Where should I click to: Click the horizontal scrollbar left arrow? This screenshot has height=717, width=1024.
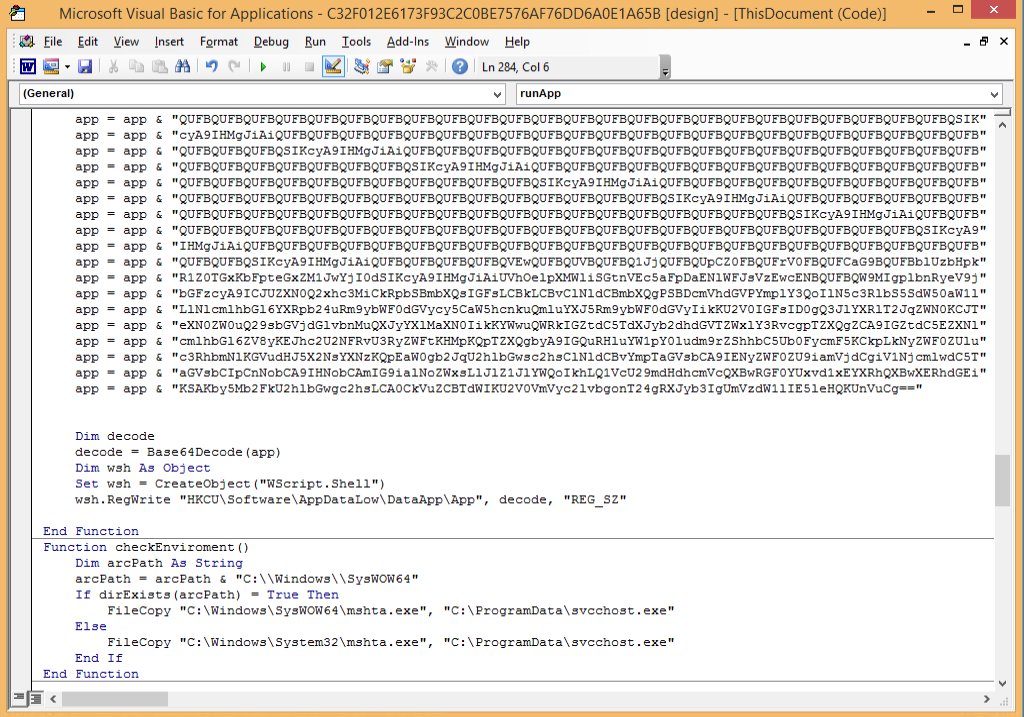pyautogui.click(x=53, y=699)
